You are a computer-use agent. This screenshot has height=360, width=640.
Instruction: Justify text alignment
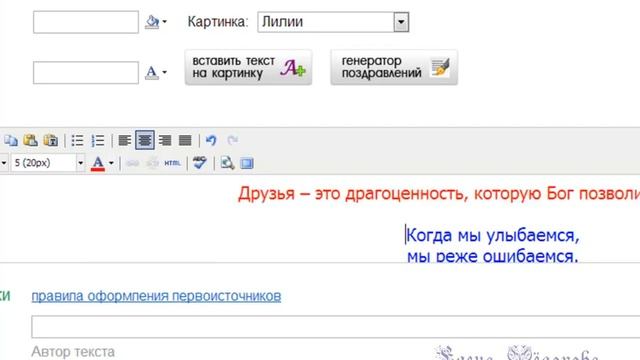click(x=185, y=140)
